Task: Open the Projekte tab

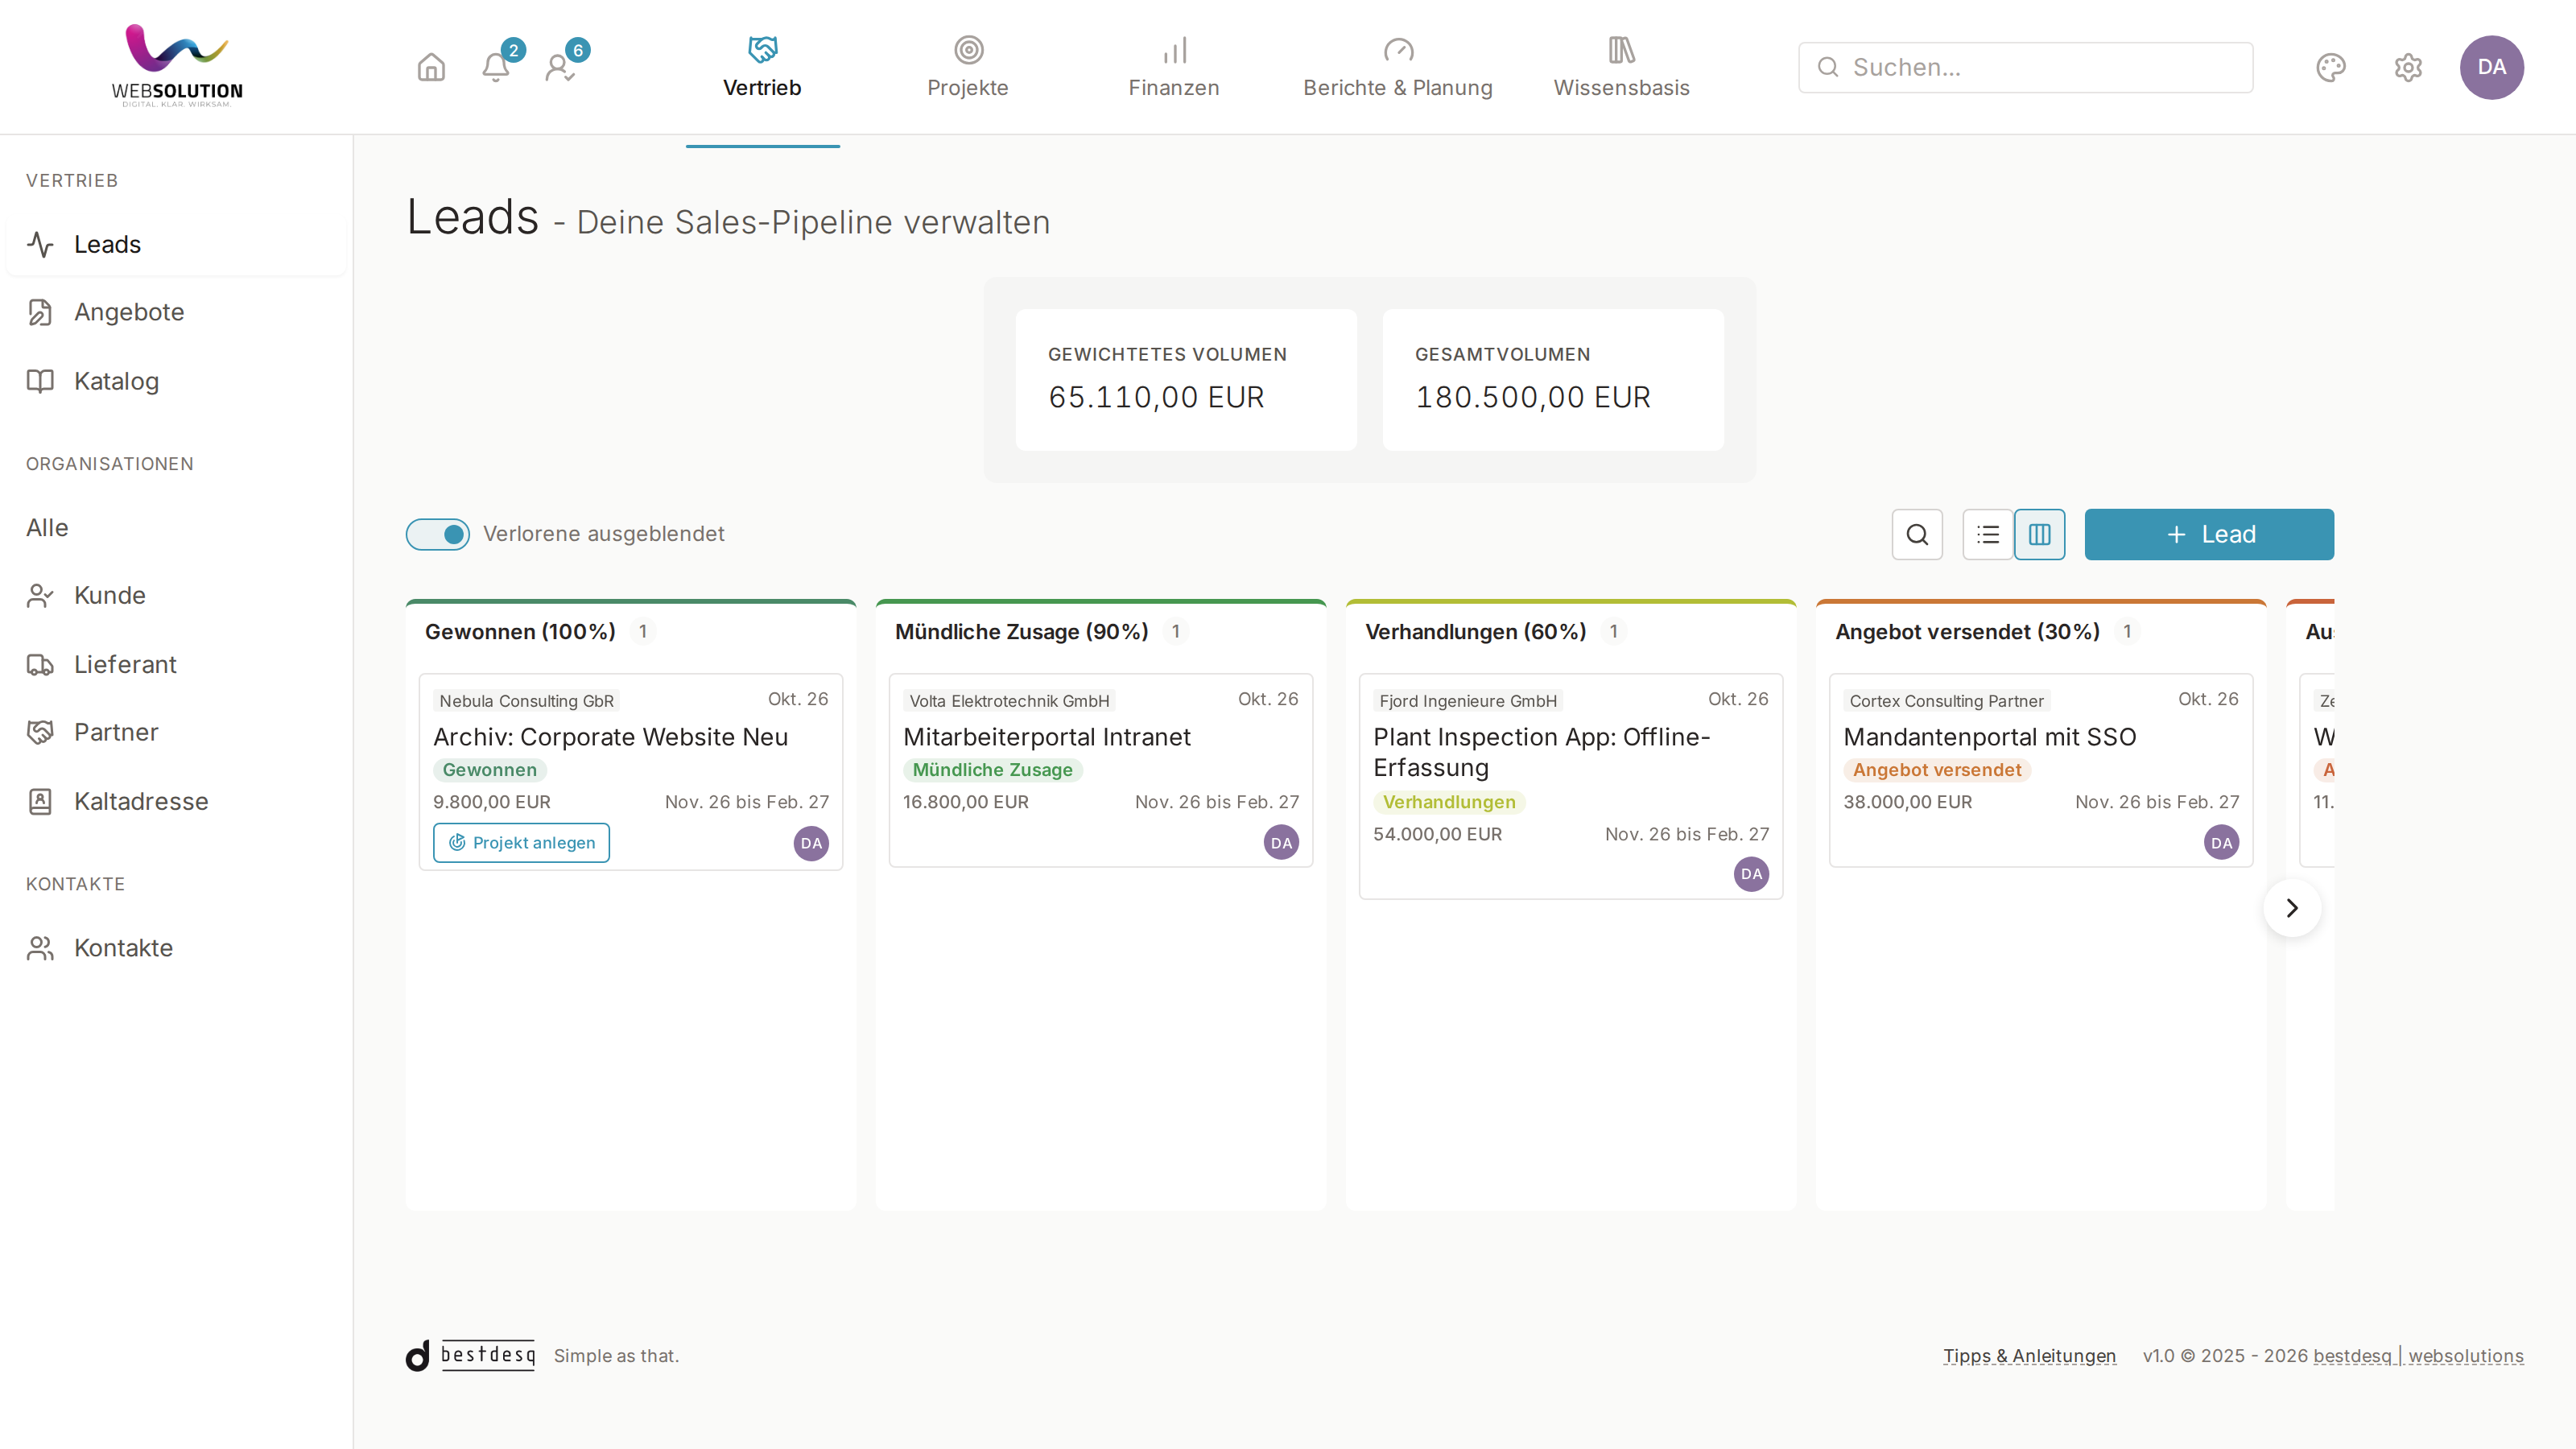Action: 967,67
